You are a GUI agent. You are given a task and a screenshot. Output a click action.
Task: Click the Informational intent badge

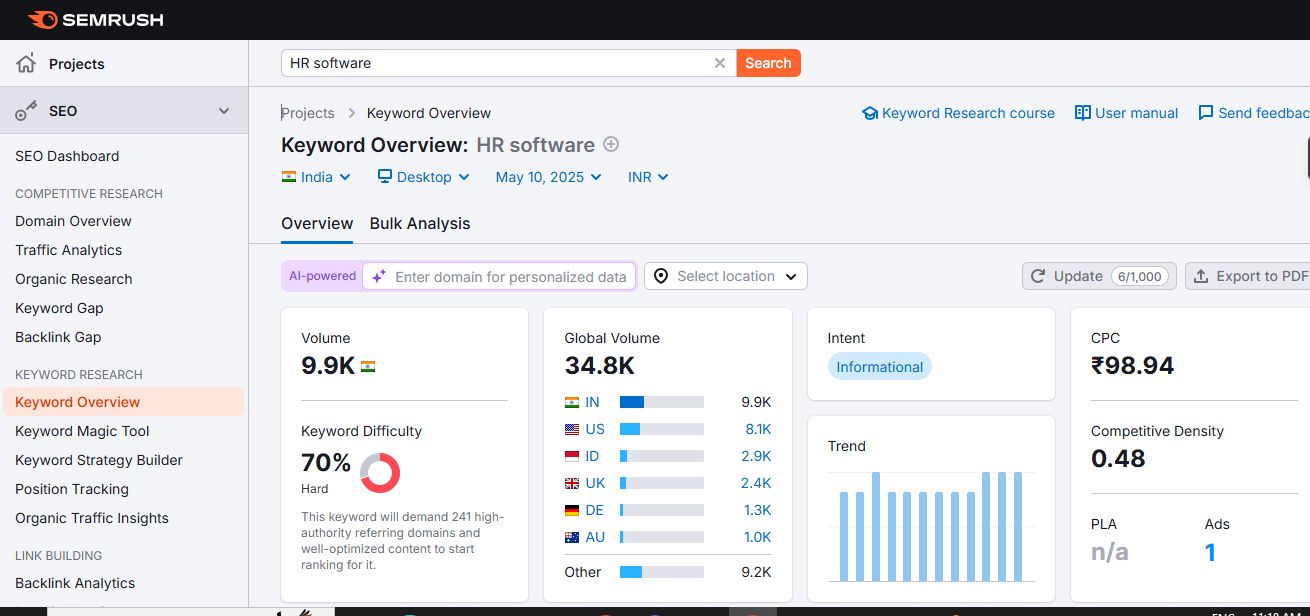click(x=879, y=367)
